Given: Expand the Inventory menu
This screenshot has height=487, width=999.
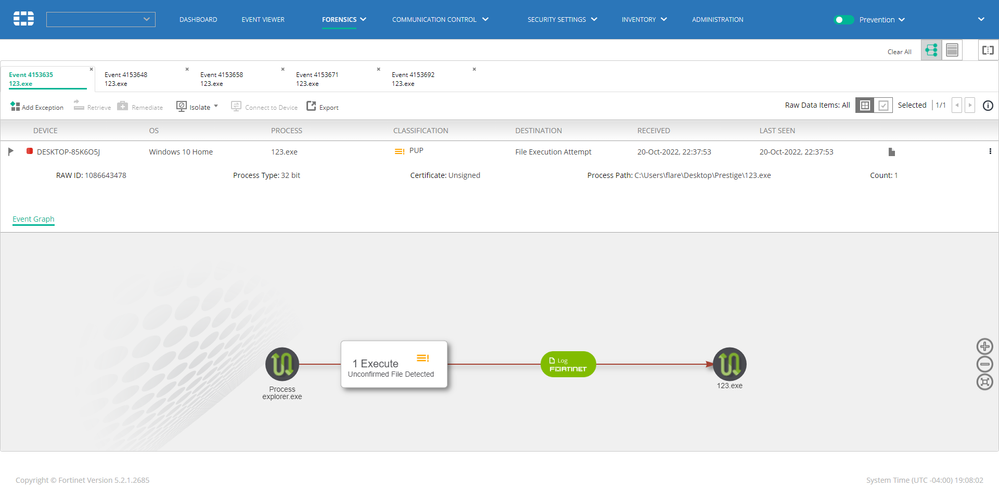Looking at the screenshot, I should (x=644, y=20).
